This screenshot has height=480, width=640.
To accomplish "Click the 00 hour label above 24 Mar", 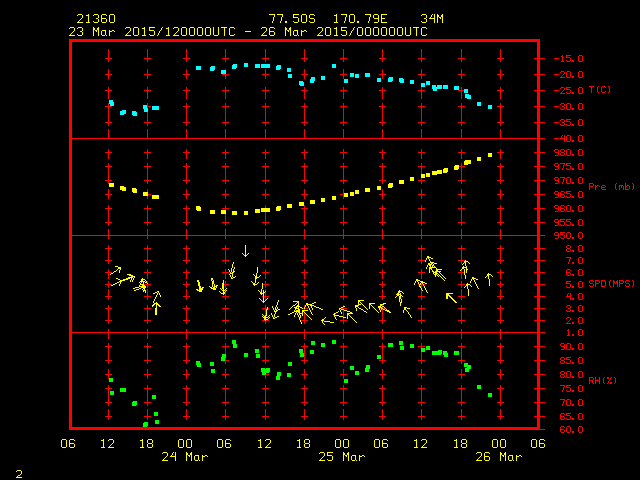I will pyautogui.click(x=185, y=443).
